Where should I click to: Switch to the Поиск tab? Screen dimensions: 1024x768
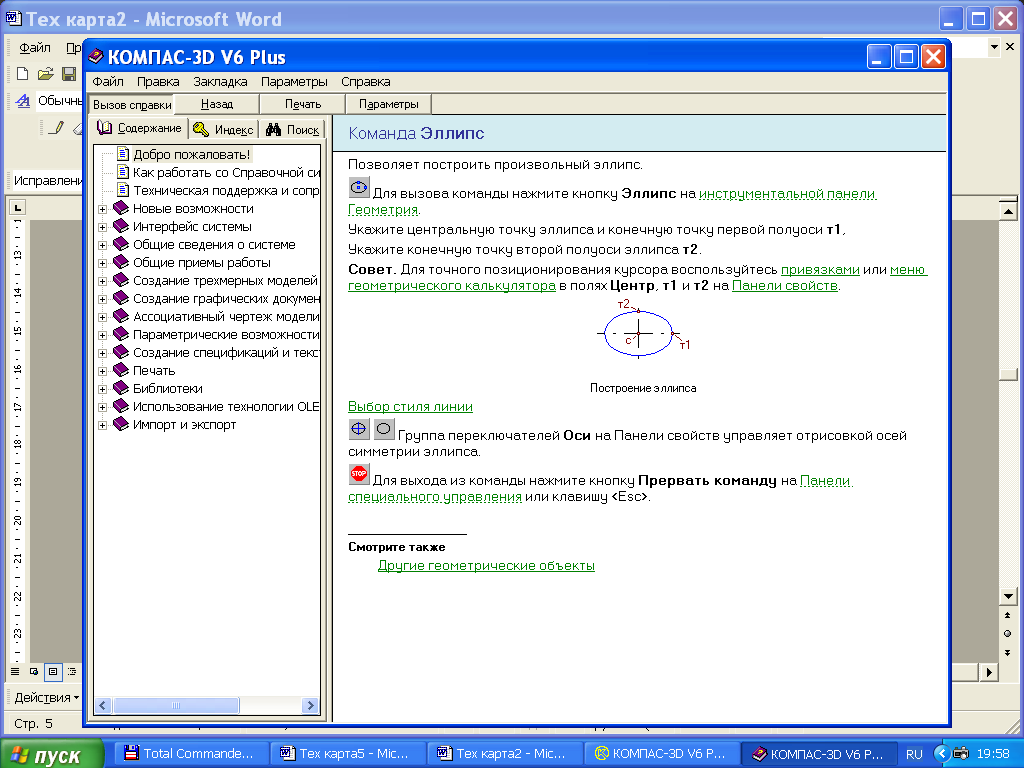293,130
